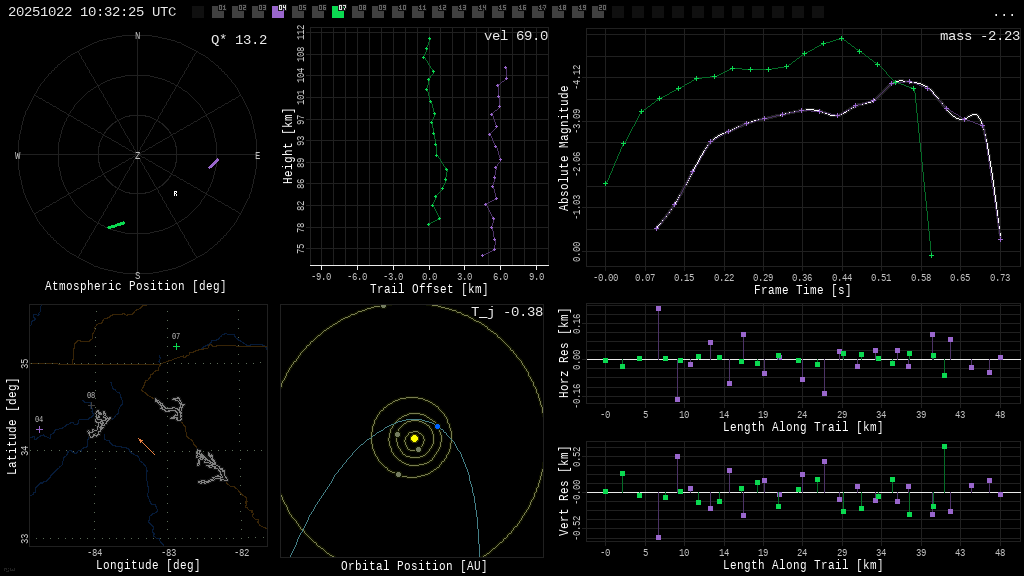Click the green station 07 cross on map

[177, 347]
